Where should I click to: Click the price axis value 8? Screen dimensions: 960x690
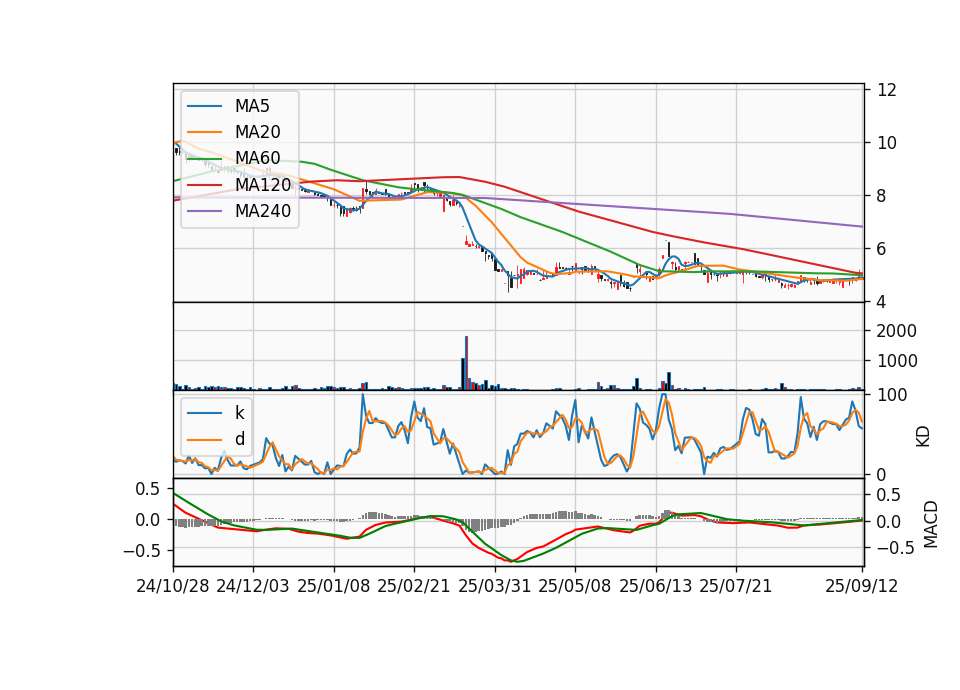881,196
